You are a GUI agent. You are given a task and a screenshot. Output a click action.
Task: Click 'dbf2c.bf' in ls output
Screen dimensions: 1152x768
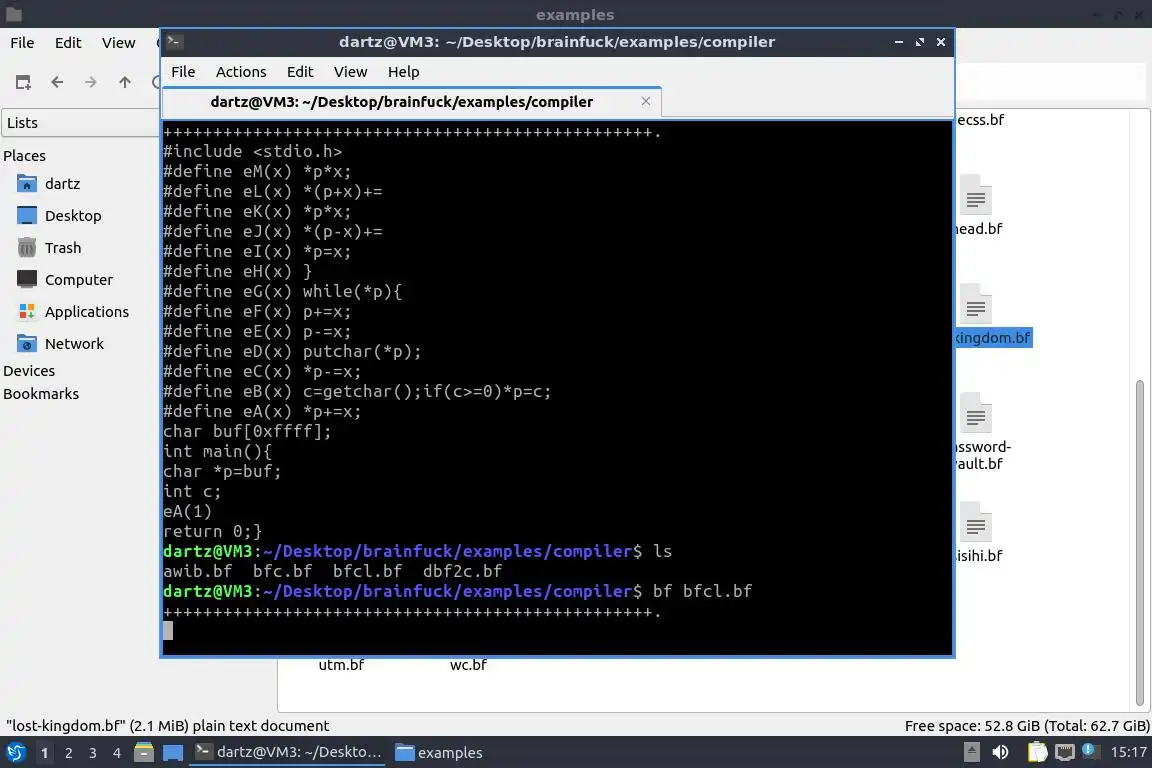point(463,571)
